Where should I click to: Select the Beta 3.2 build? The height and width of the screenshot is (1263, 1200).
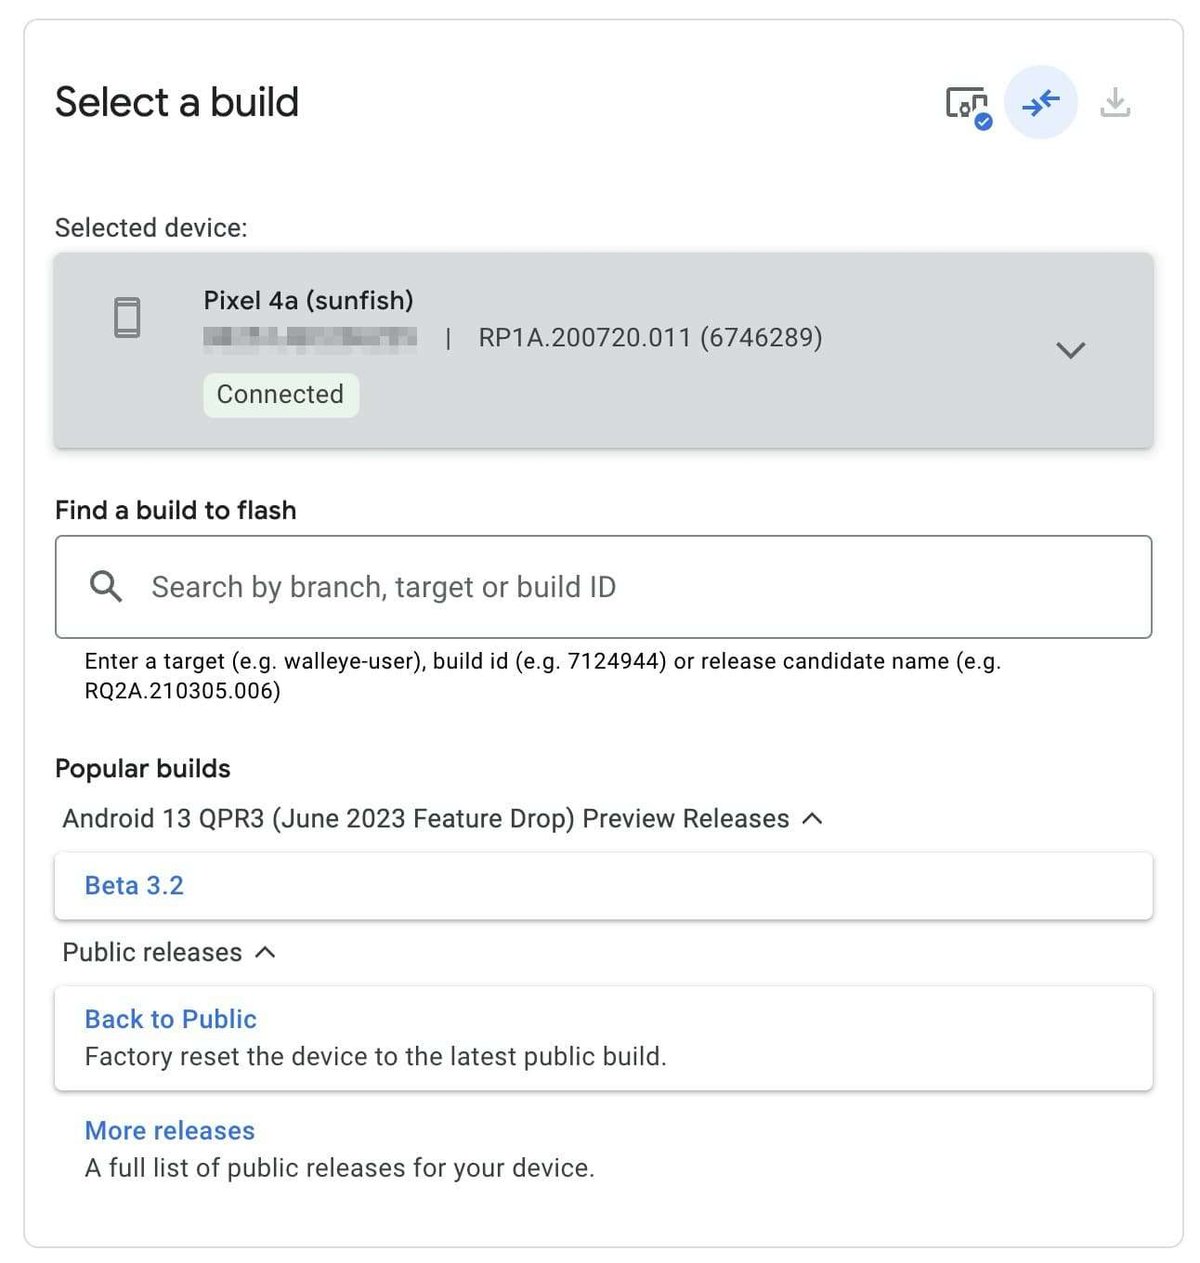[134, 886]
